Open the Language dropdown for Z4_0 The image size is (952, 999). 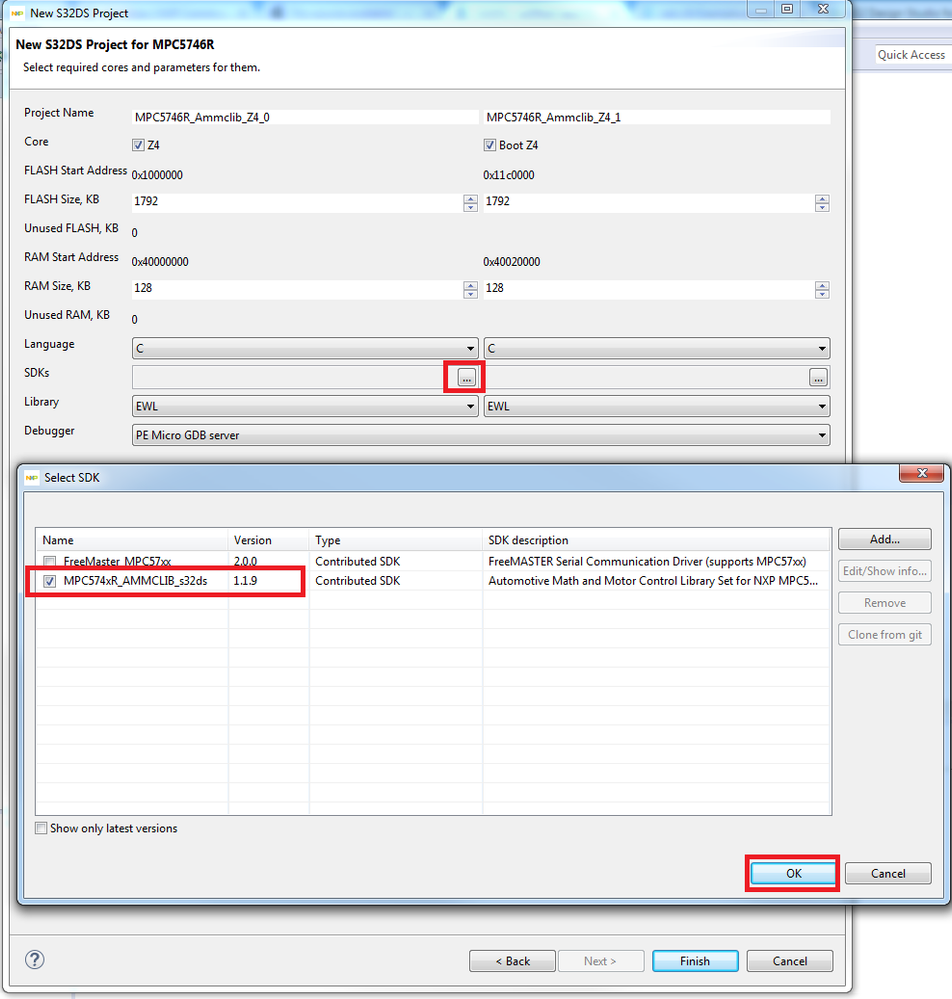pyautogui.click(x=305, y=349)
